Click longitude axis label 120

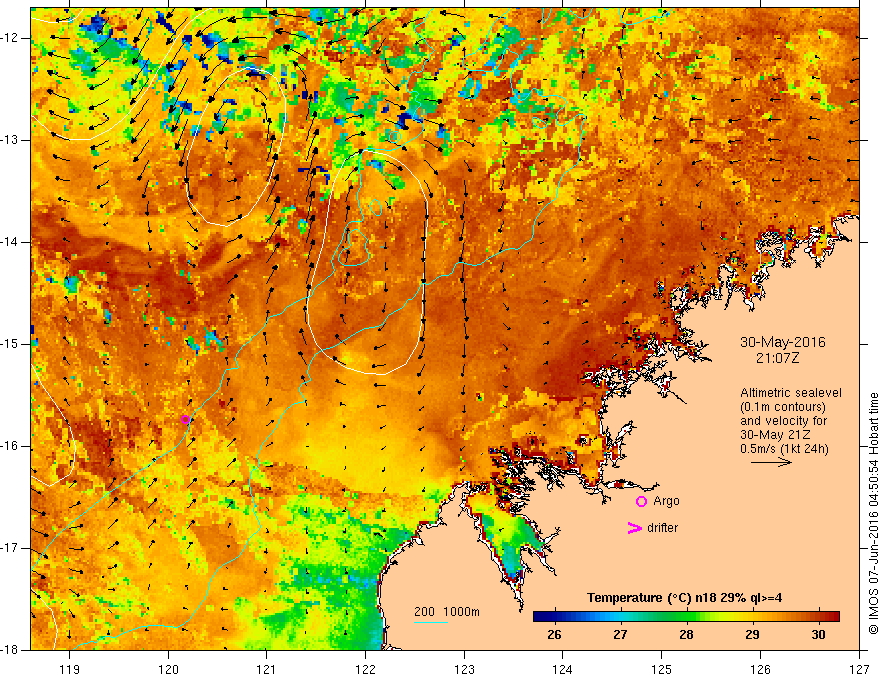coord(168,669)
